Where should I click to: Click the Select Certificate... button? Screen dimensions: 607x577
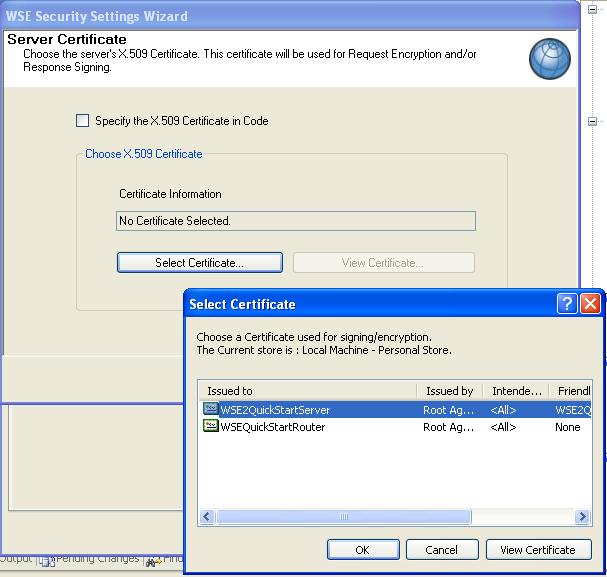point(200,263)
